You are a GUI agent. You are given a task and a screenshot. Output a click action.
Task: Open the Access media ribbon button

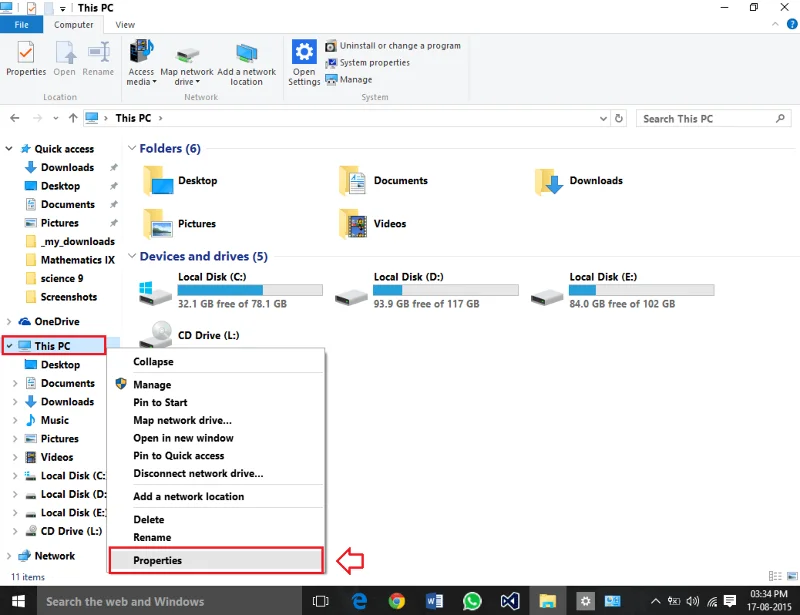(141, 62)
